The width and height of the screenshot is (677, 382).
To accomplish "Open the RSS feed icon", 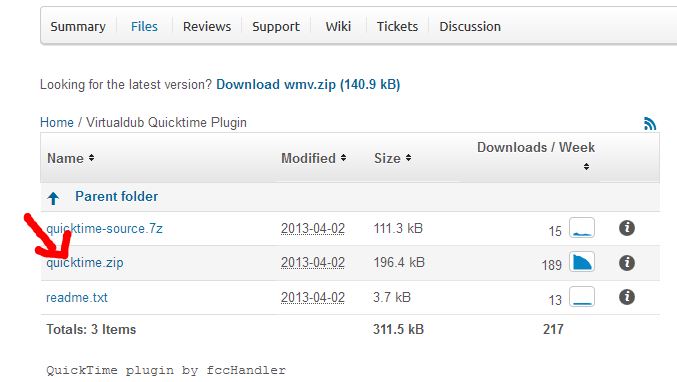I will pos(650,123).
